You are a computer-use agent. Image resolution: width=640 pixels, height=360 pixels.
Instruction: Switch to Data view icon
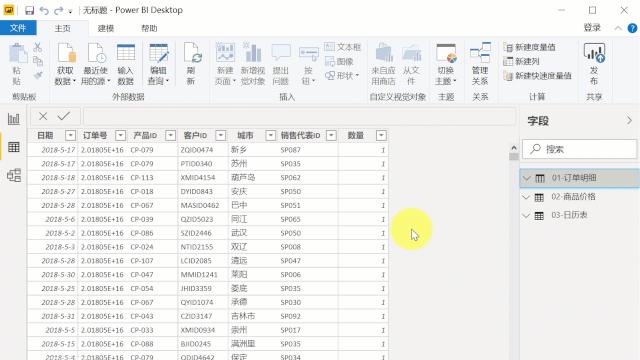coord(14,147)
